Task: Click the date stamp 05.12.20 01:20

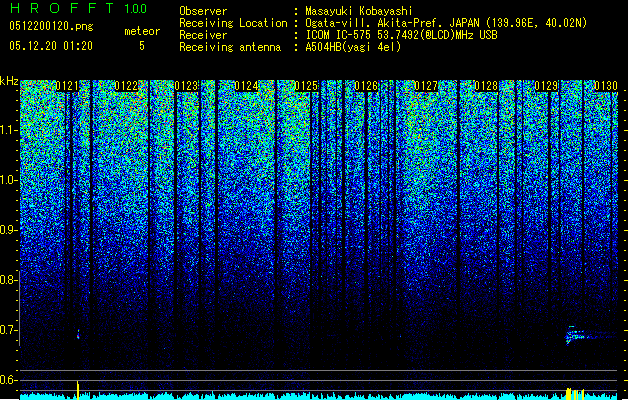Action: pyautogui.click(x=51, y=46)
